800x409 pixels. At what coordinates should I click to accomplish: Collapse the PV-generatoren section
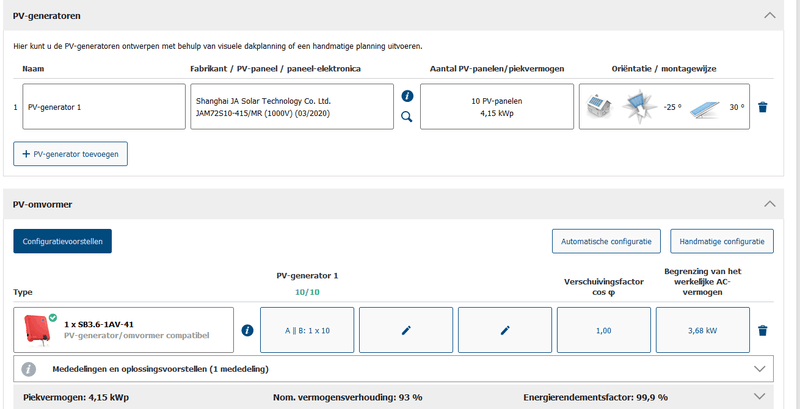coord(769,15)
